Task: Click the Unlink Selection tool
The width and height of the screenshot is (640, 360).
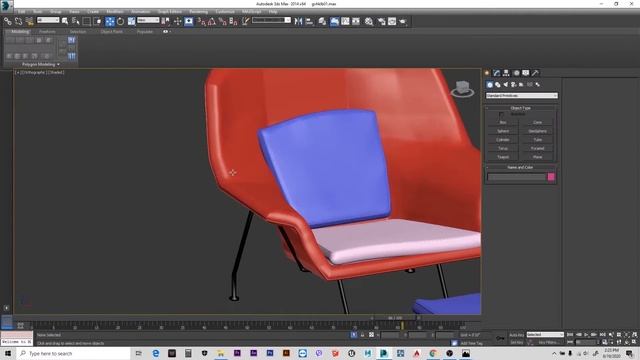Action: 18,21
